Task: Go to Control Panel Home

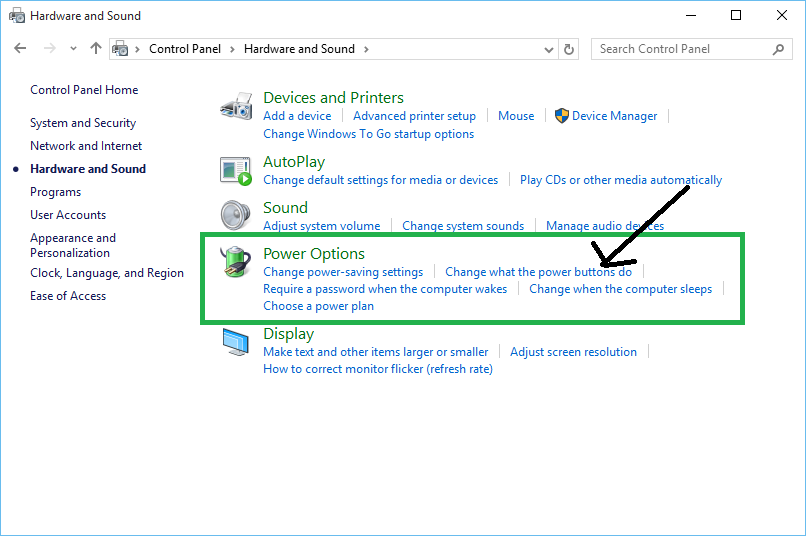Action: [x=84, y=90]
